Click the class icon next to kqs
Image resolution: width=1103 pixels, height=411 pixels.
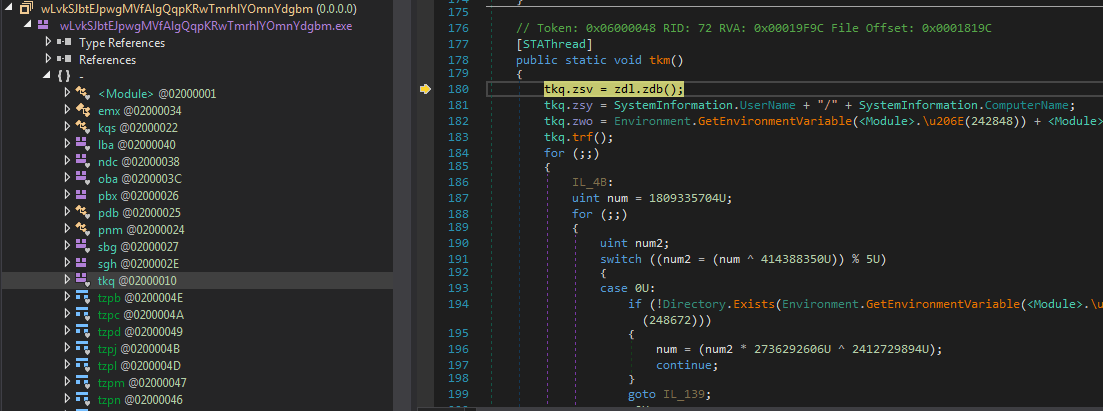pyautogui.click(x=83, y=127)
